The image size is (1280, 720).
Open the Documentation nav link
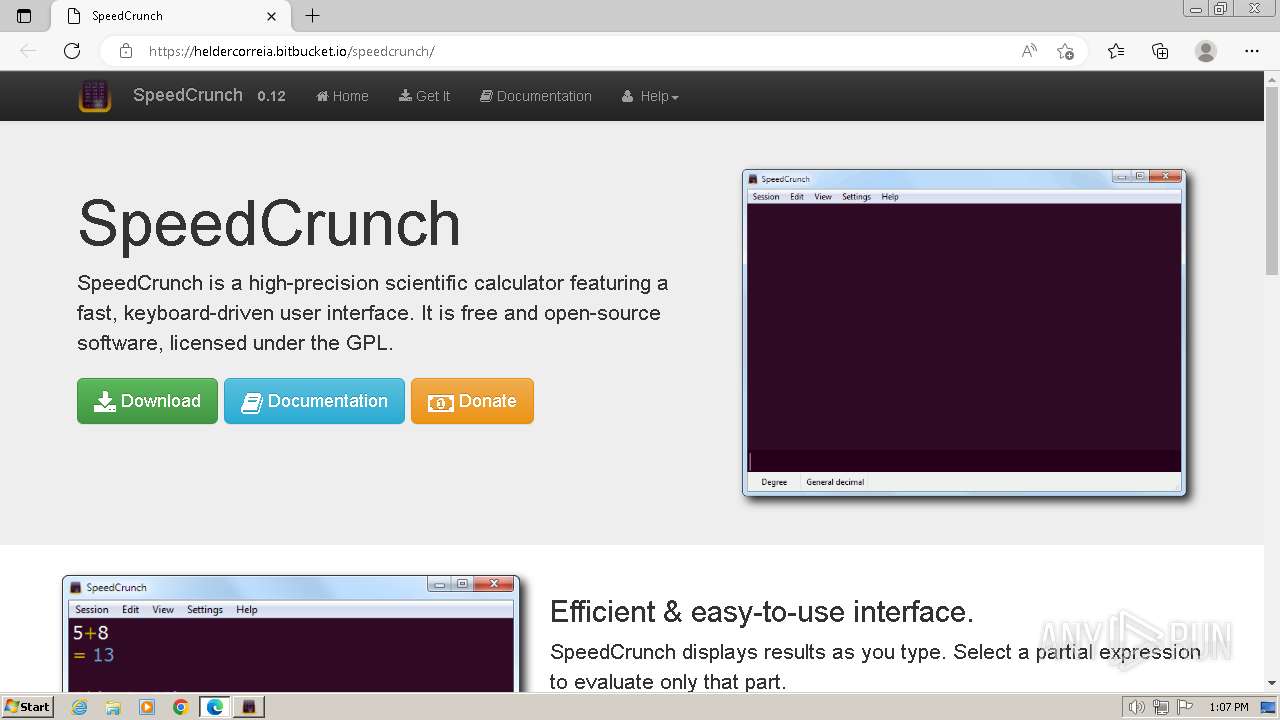[x=536, y=96]
